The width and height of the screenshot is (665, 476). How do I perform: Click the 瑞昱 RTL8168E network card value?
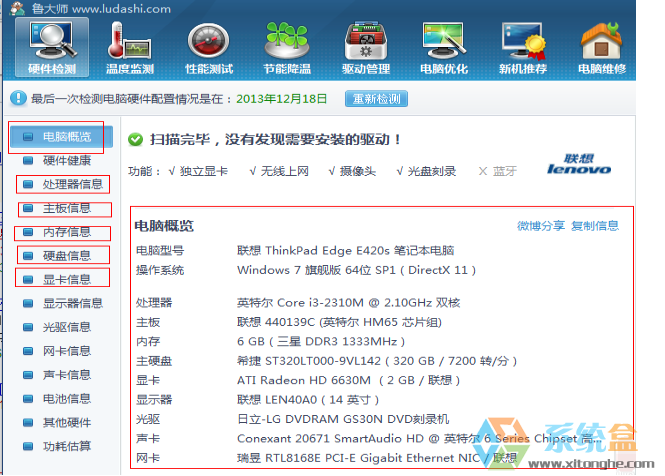click(377, 458)
